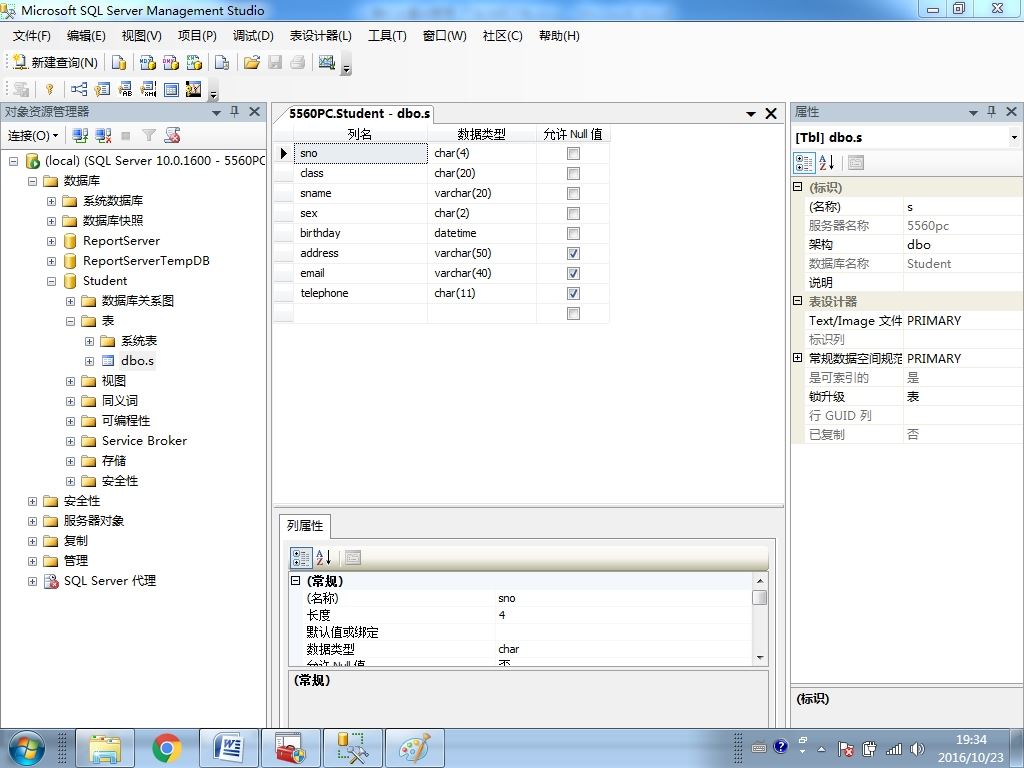Toggle Allow Nulls for class column
This screenshot has width=1024, height=768.
pyautogui.click(x=573, y=174)
